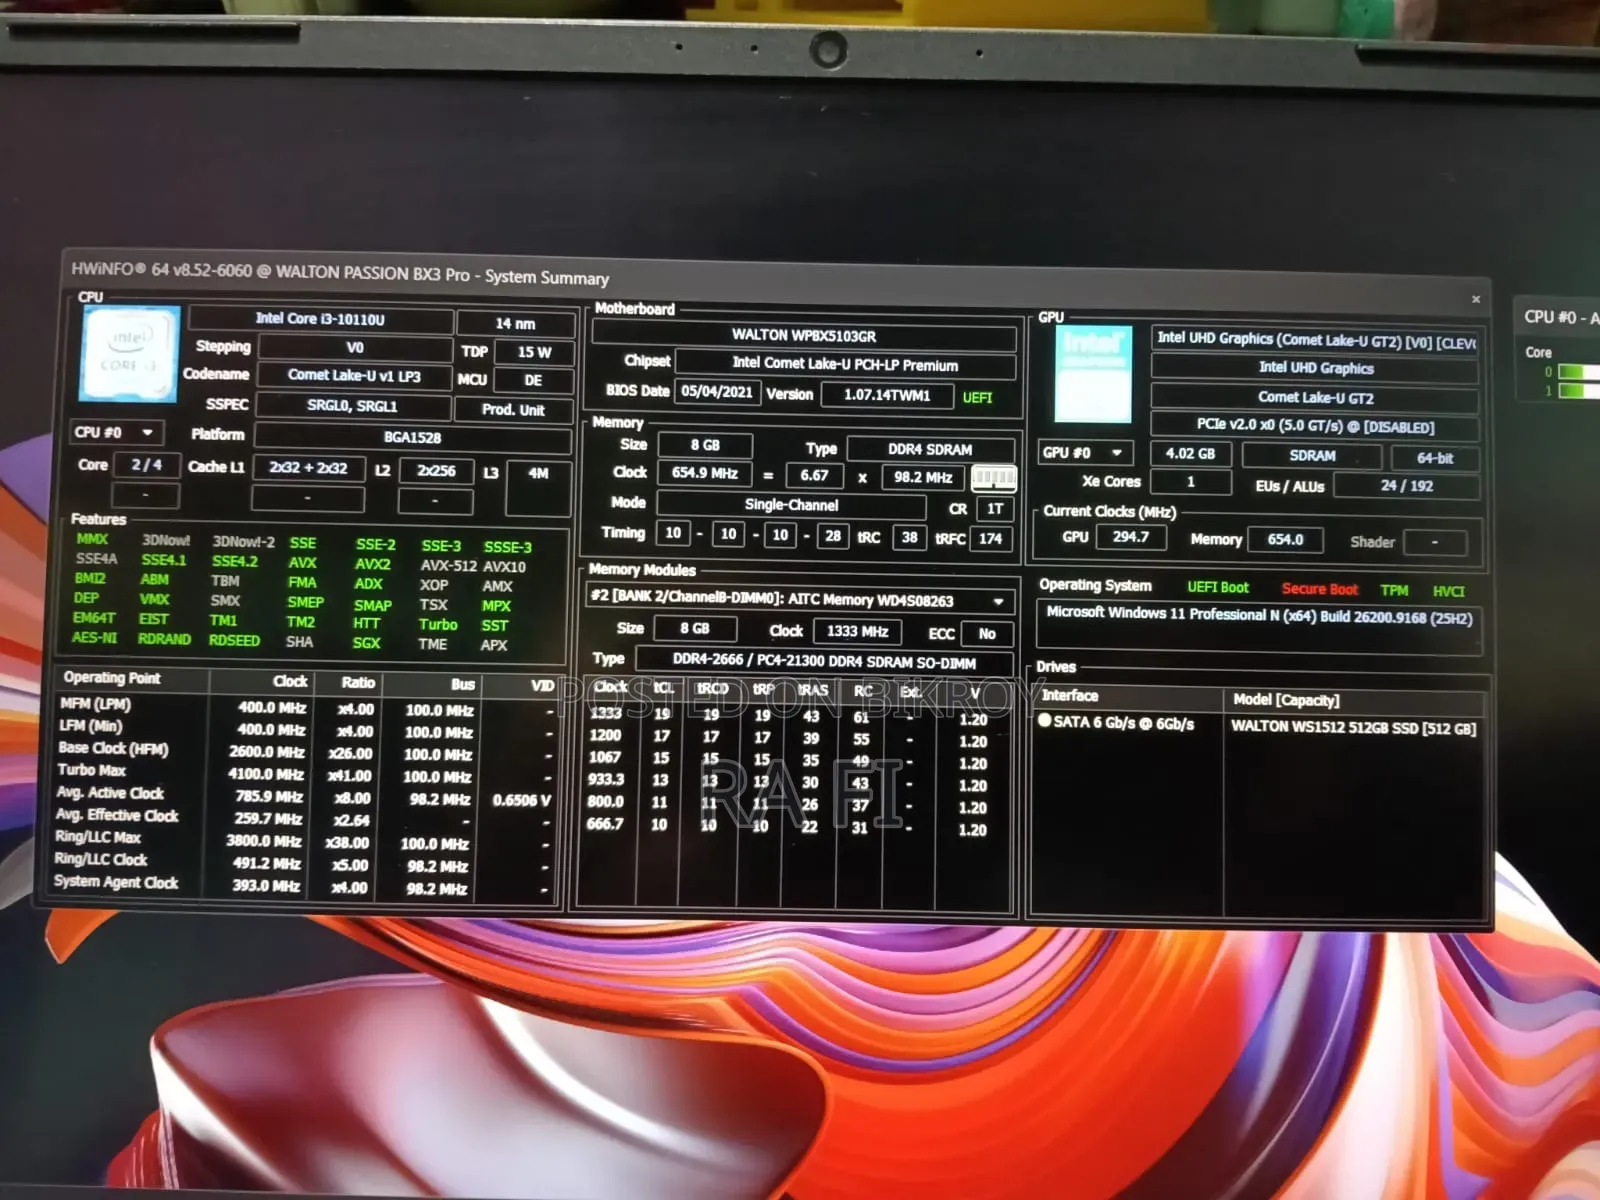Click the memory Clock 654.9 MHz field
This screenshot has height=1200, width=1600.
[x=704, y=473]
